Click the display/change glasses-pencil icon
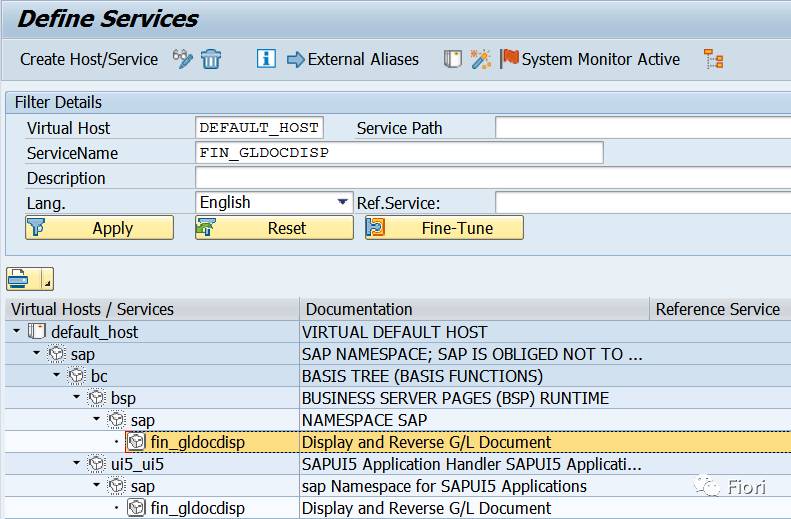791x519 pixels. click(x=182, y=59)
